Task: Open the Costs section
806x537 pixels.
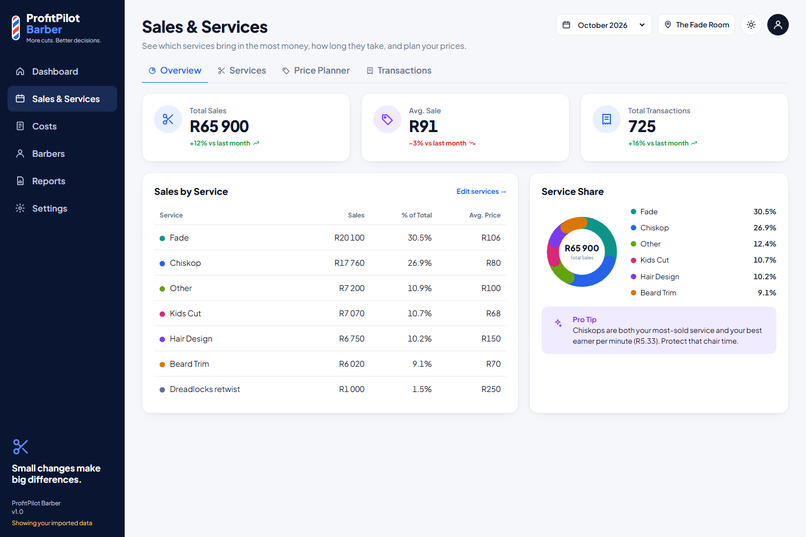Action: click(x=62, y=126)
